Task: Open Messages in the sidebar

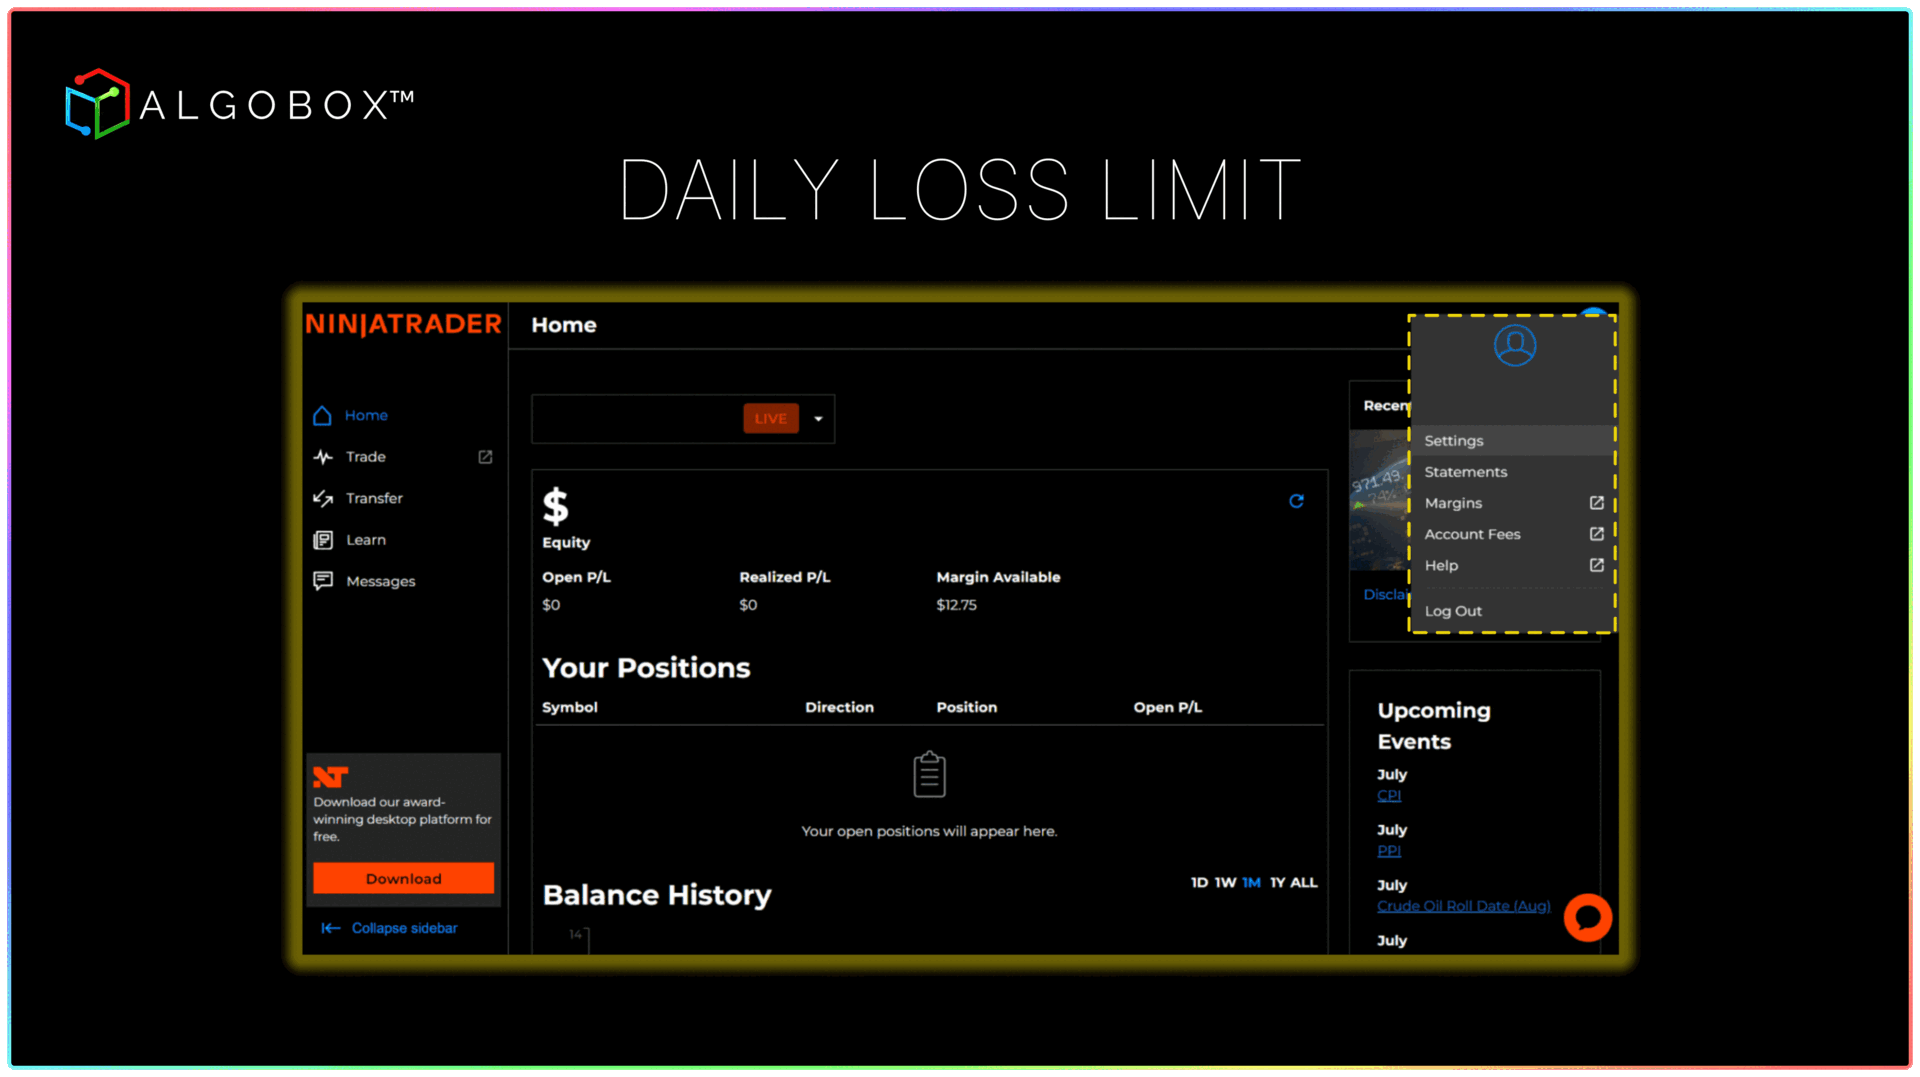Action: coord(380,581)
